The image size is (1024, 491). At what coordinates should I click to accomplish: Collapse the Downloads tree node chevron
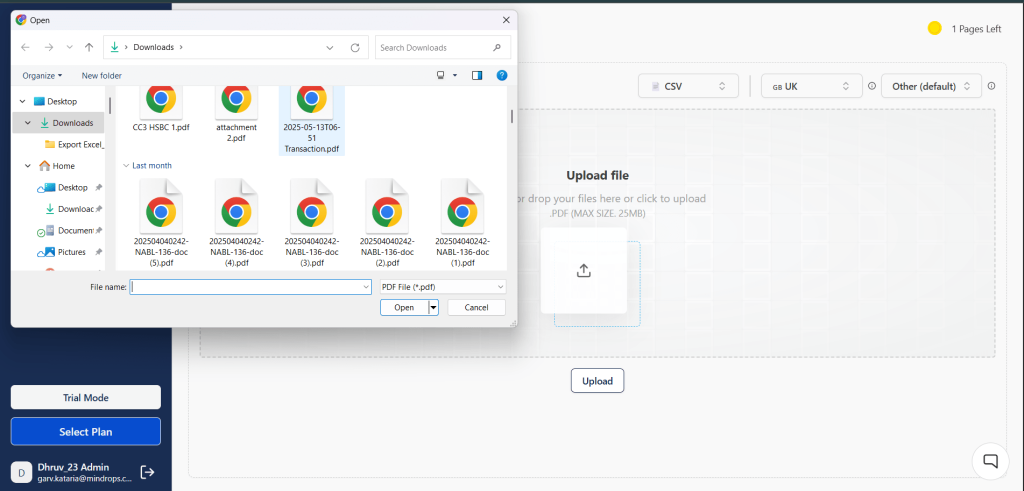click(27, 123)
